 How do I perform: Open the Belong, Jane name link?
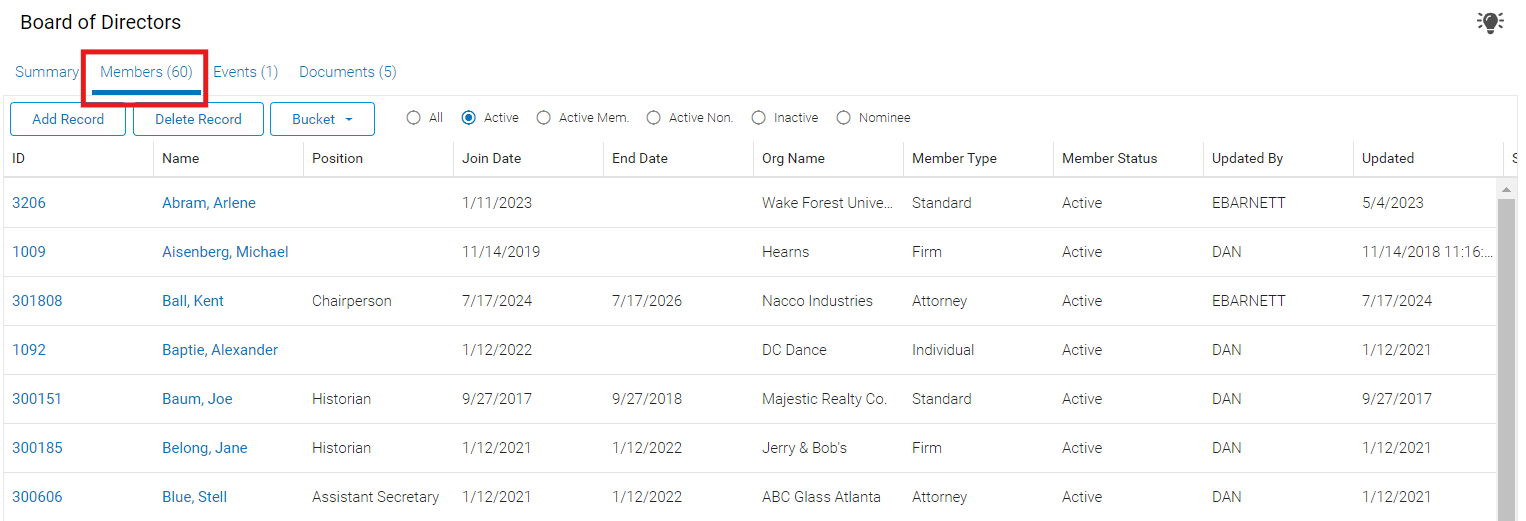(205, 448)
